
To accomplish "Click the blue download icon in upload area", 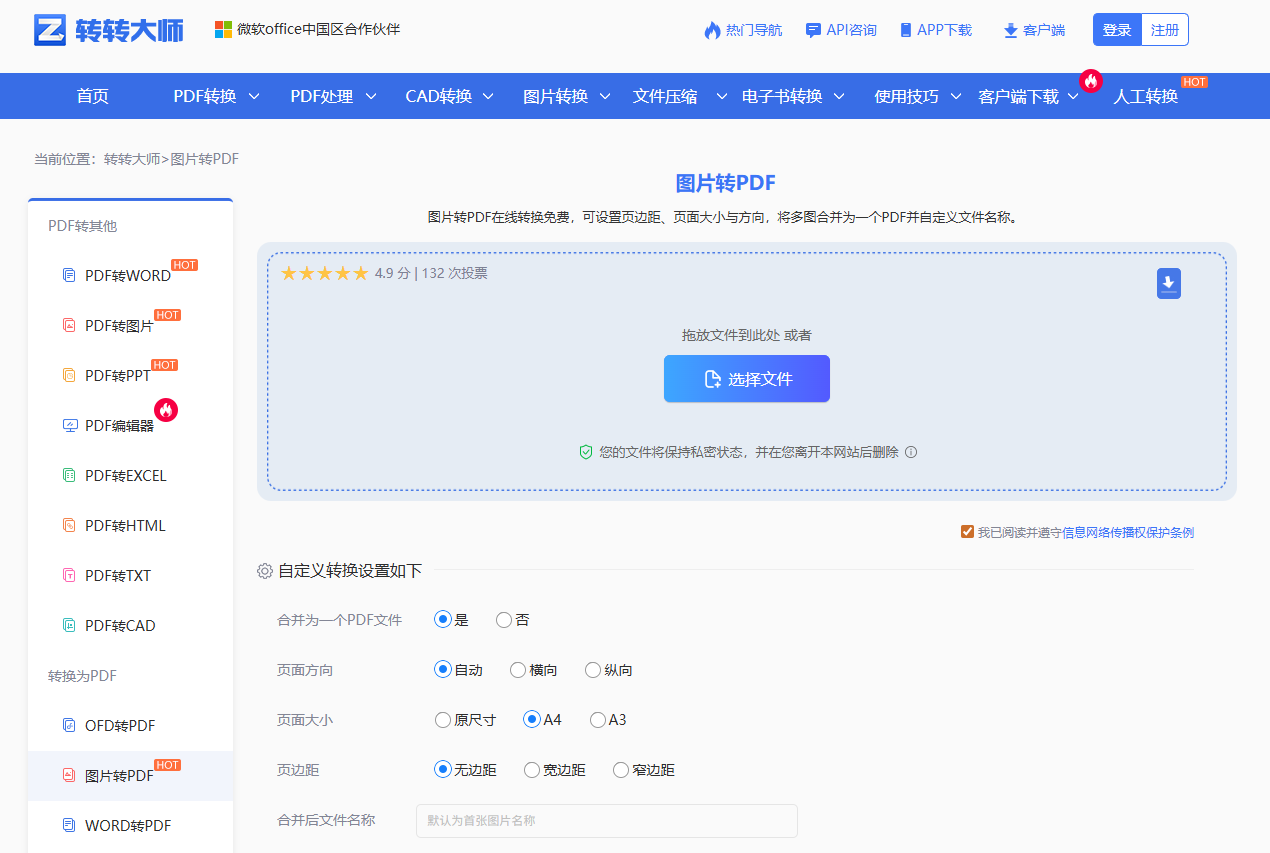I will pyautogui.click(x=1168, y=283).
